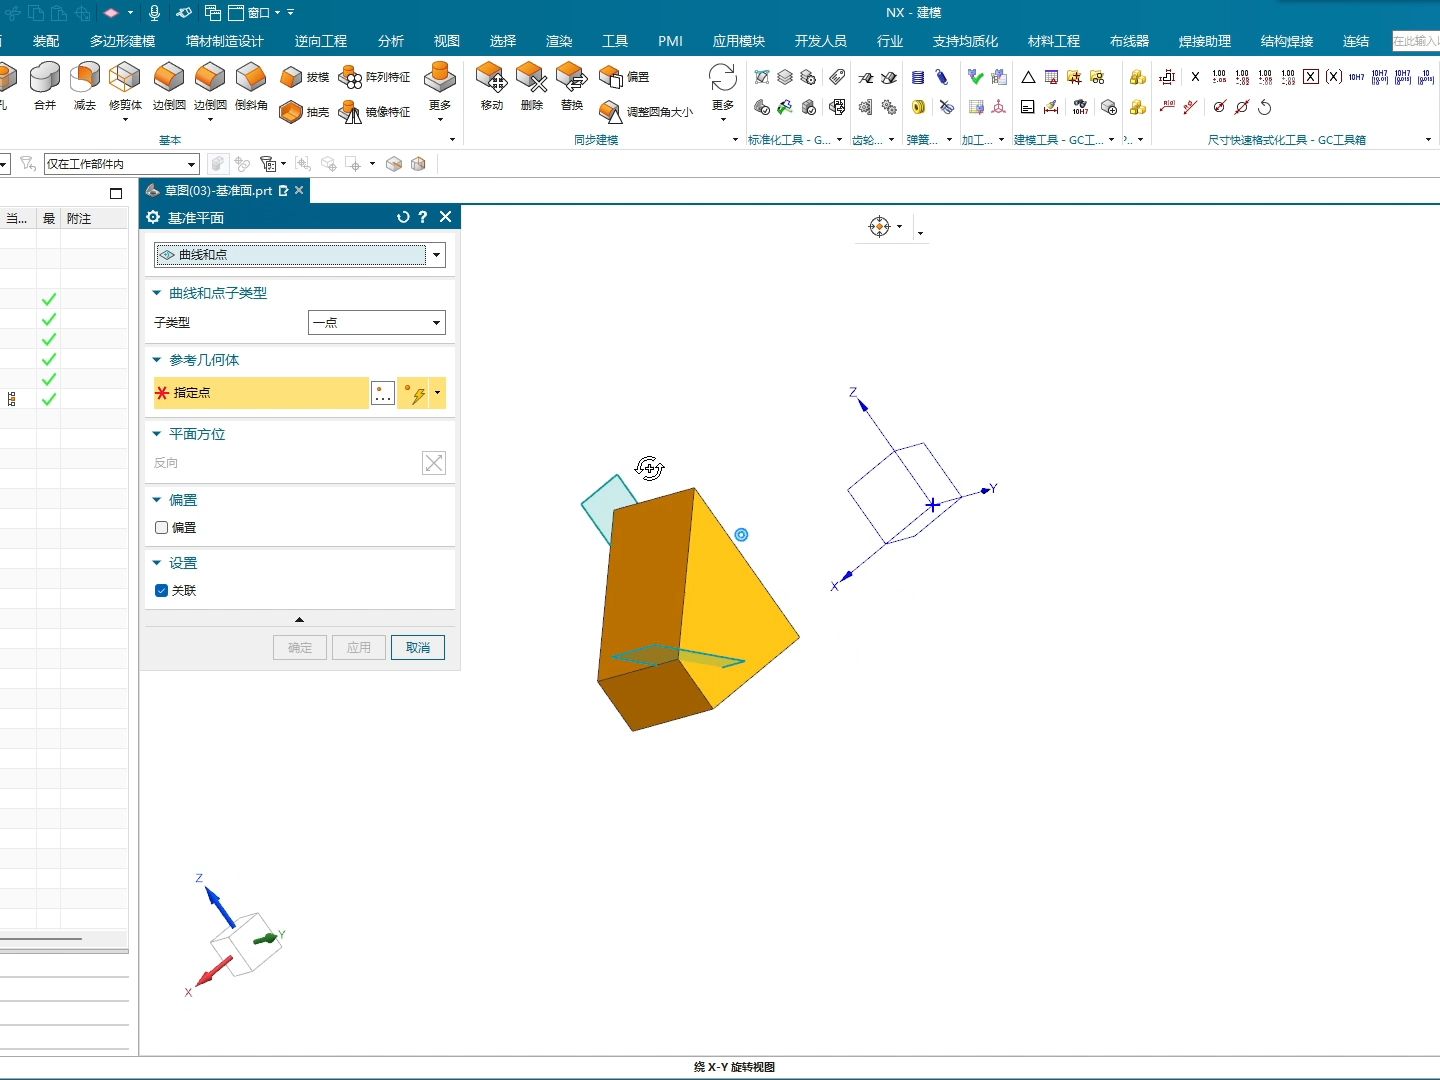Screen dimensions: 1440x1080
Task: Open the 逆向工程 ribbon tab
Action: coord(321,41)
